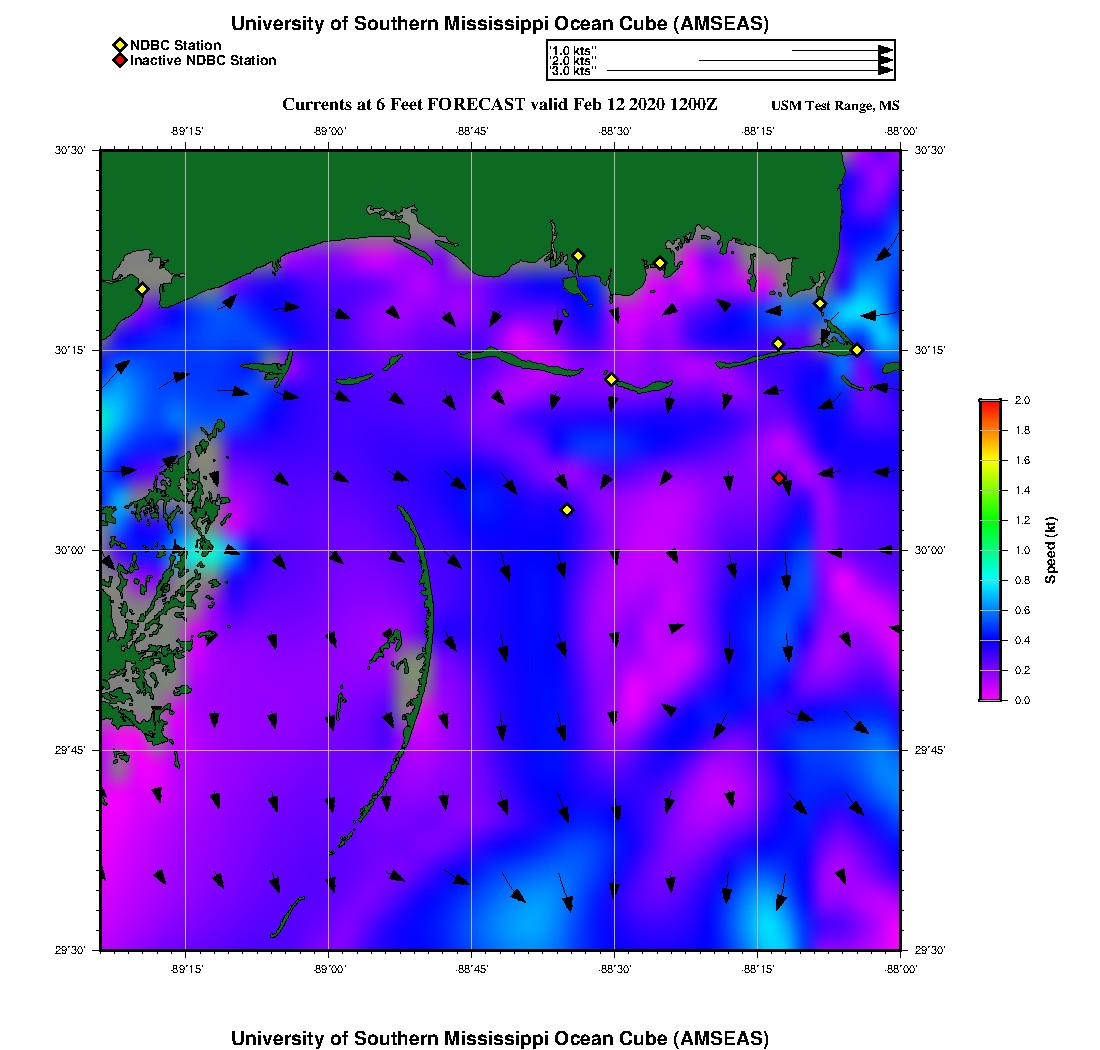Image resolution: width=1100 pixels, height=1050 pixels.
Task: Click the -89°00' longitude label on bottom axis
Action: 328,970
